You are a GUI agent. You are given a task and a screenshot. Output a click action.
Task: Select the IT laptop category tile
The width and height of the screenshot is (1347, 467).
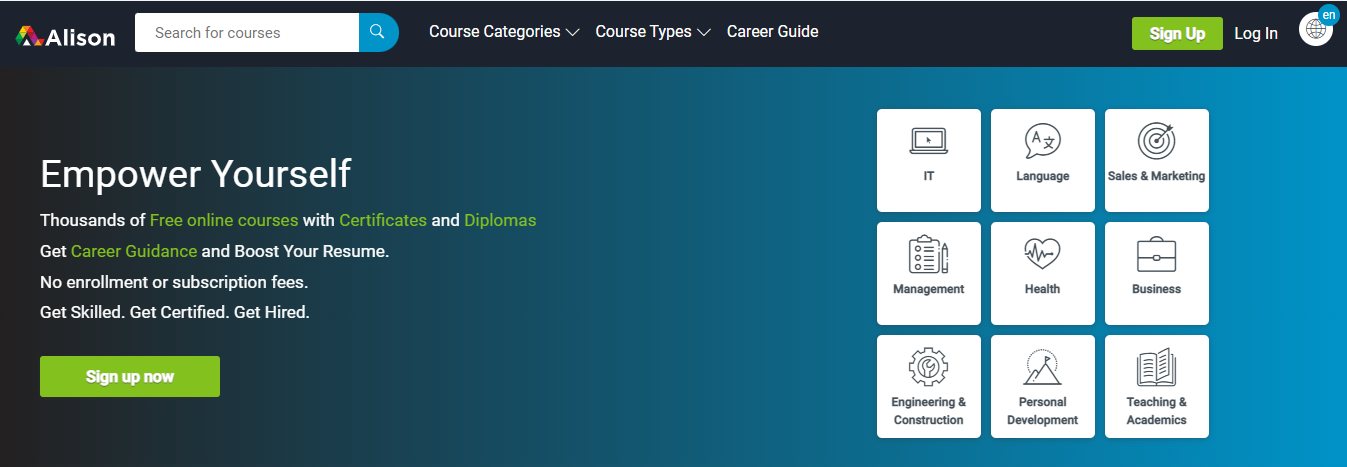pos(928,160)
